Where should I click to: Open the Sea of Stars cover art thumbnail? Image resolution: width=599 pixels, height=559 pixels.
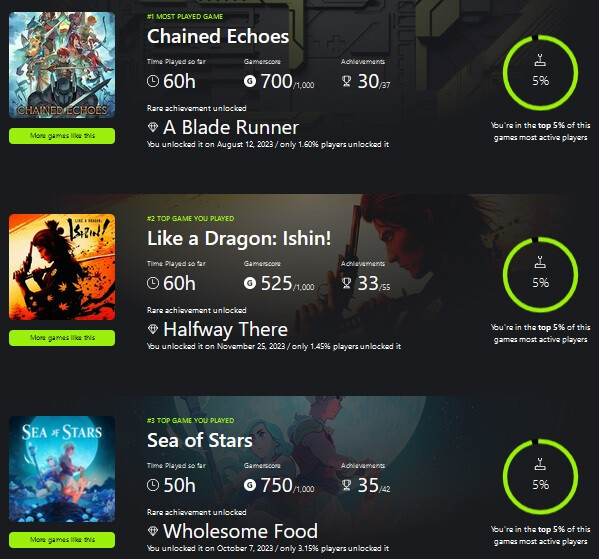coord(62,469)
